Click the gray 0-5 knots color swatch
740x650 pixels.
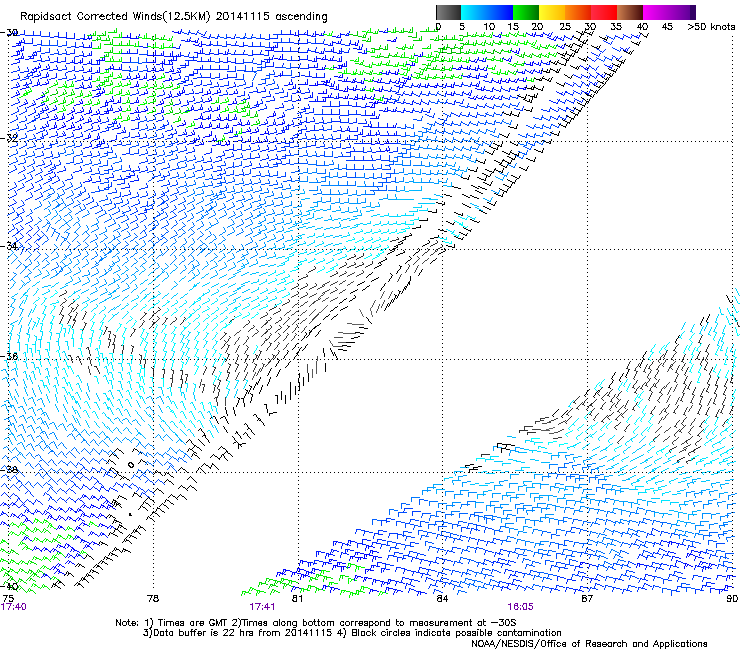click(448, 12)
